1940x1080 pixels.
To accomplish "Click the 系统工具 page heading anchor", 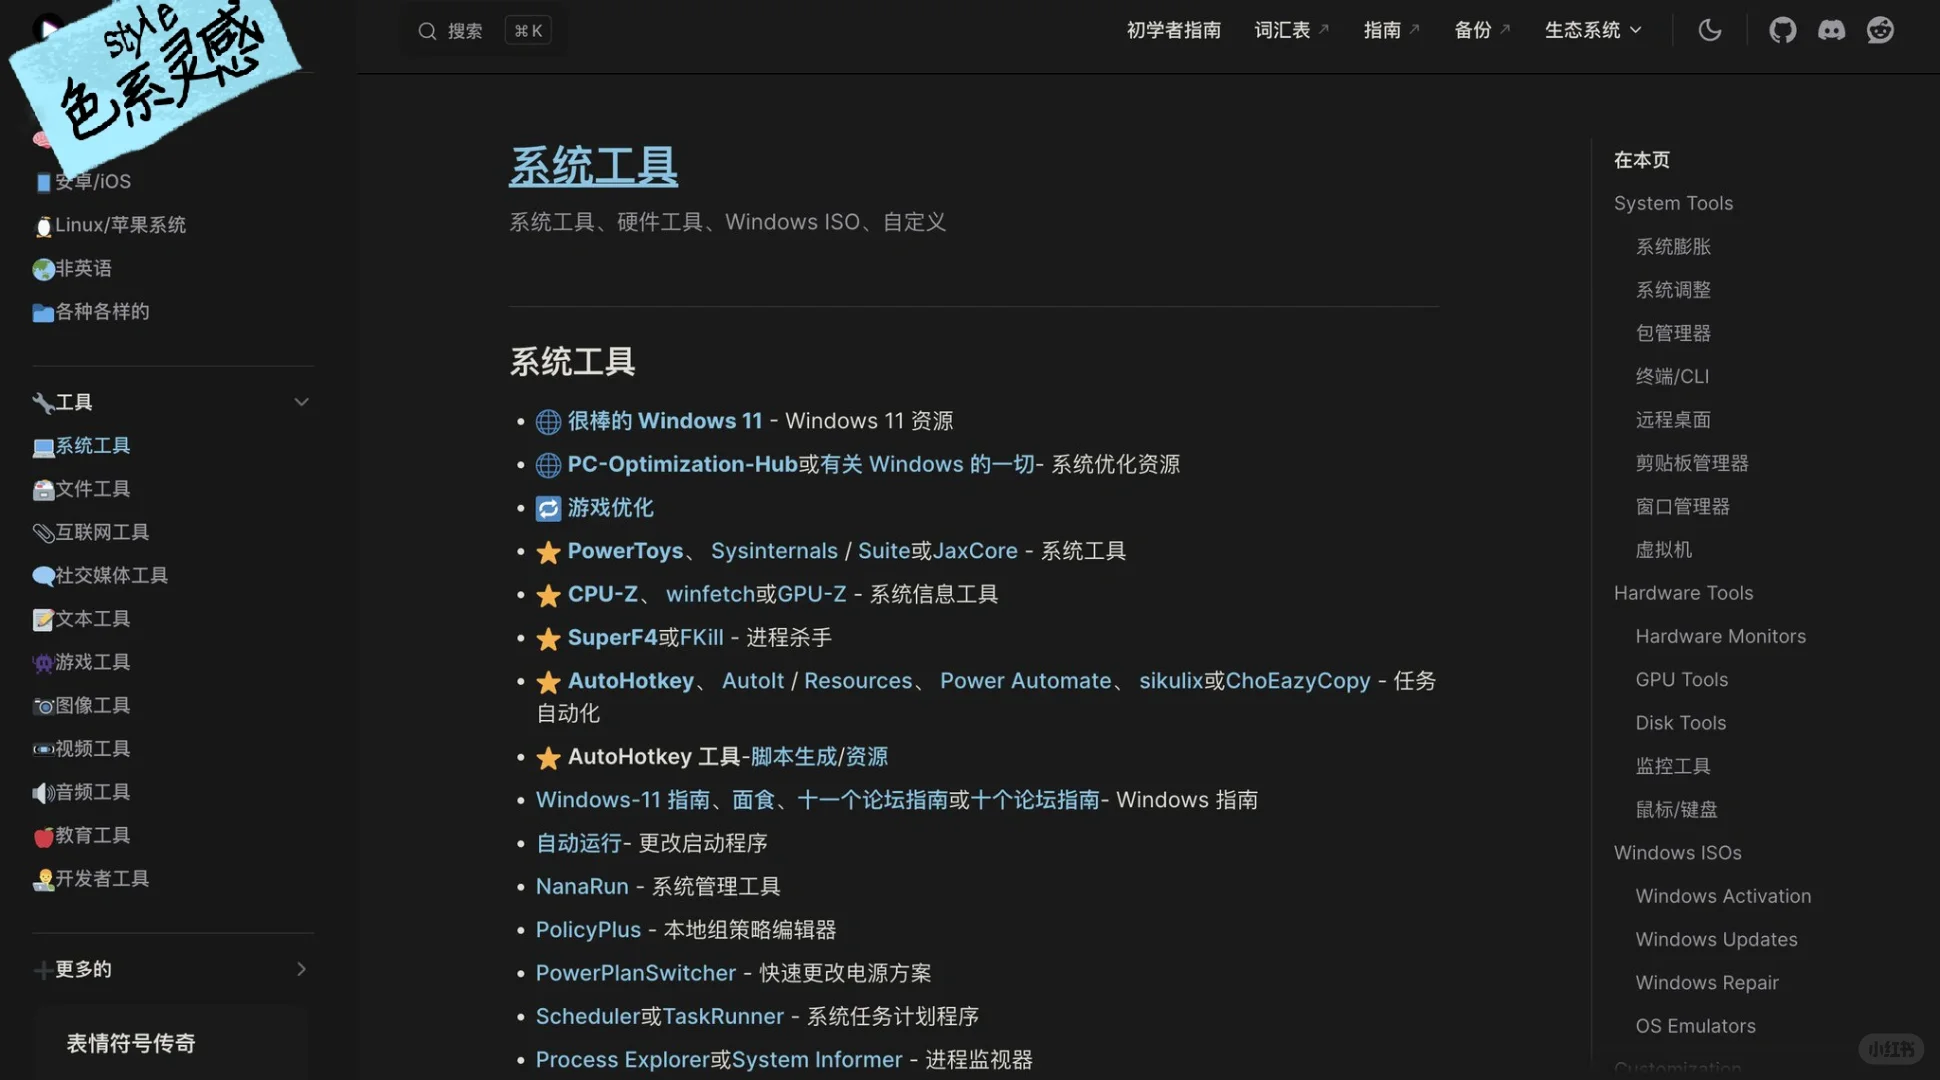I will coord(593,165).
